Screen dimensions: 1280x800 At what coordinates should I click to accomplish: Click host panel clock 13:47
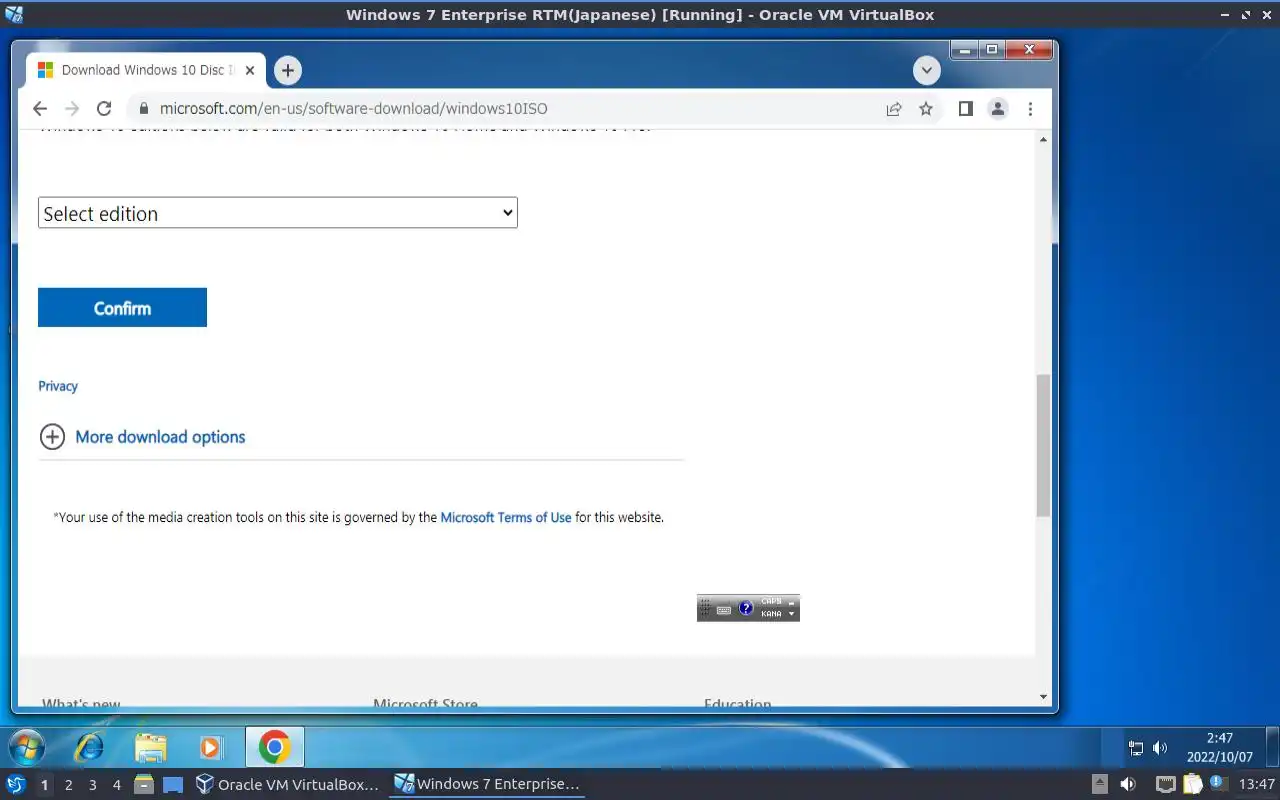point(1257,785)
